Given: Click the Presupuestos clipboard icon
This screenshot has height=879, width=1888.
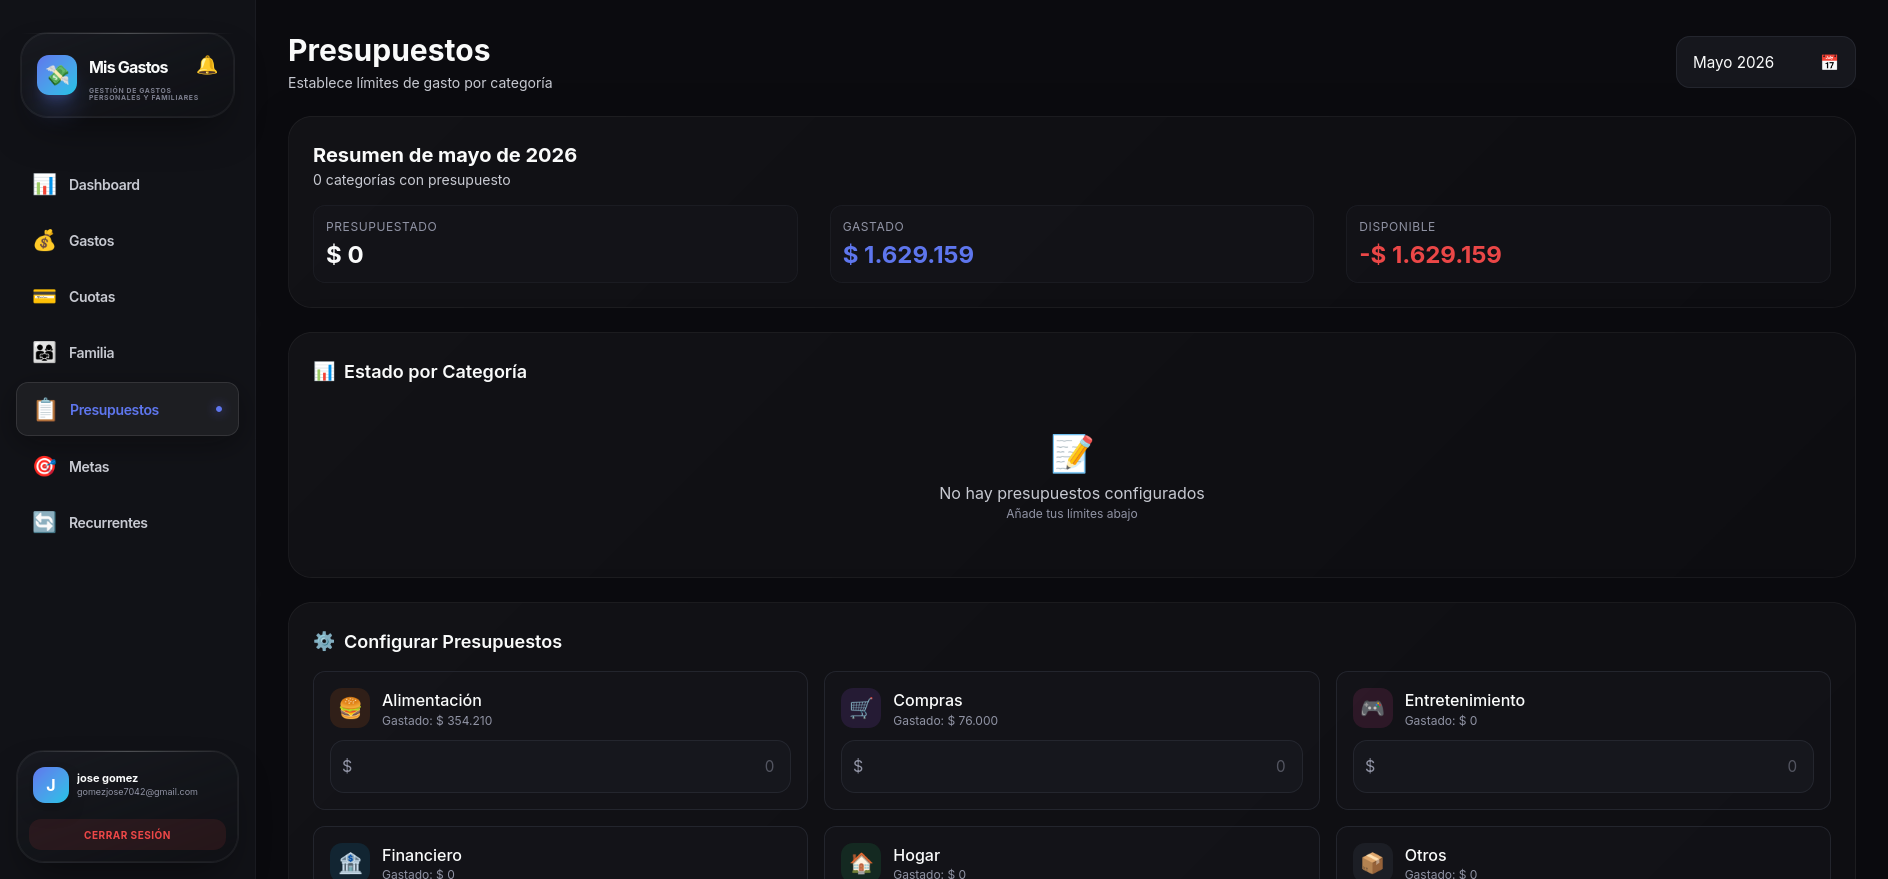Looking at the screenshot, I should [x=46, y=410].
